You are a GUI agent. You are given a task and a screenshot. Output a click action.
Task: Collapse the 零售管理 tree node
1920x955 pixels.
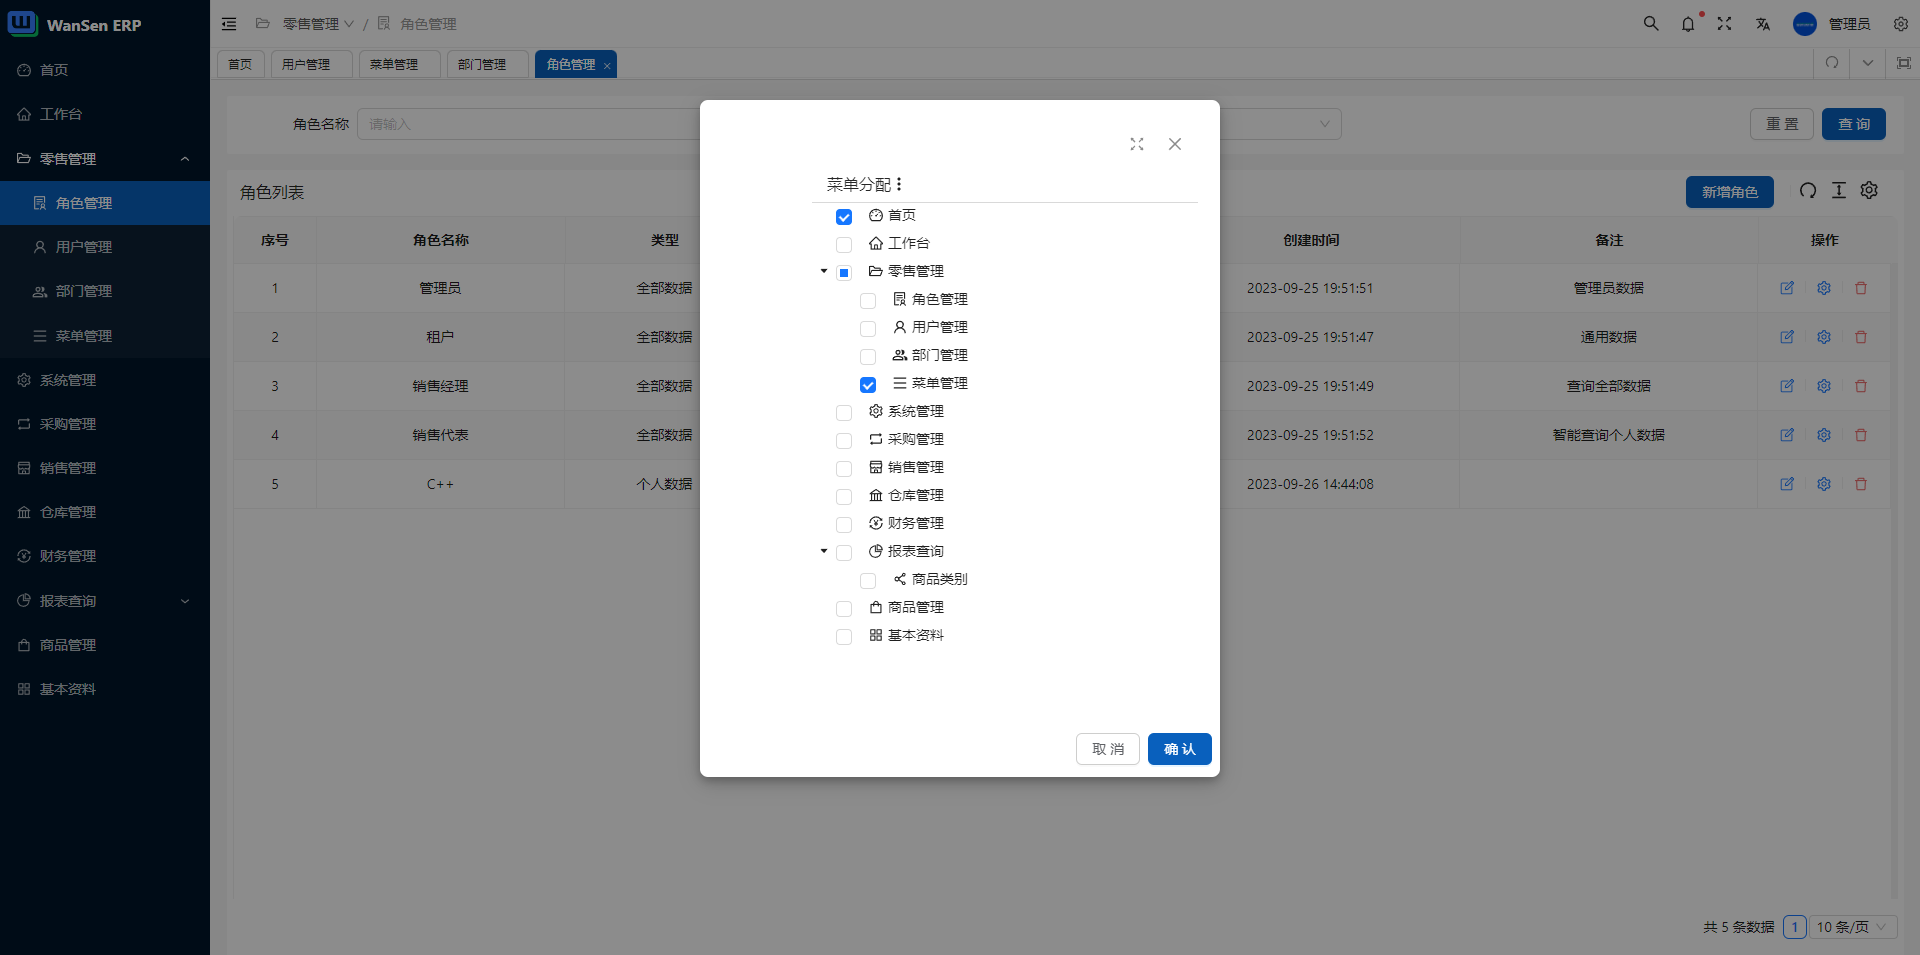point(824,271)
